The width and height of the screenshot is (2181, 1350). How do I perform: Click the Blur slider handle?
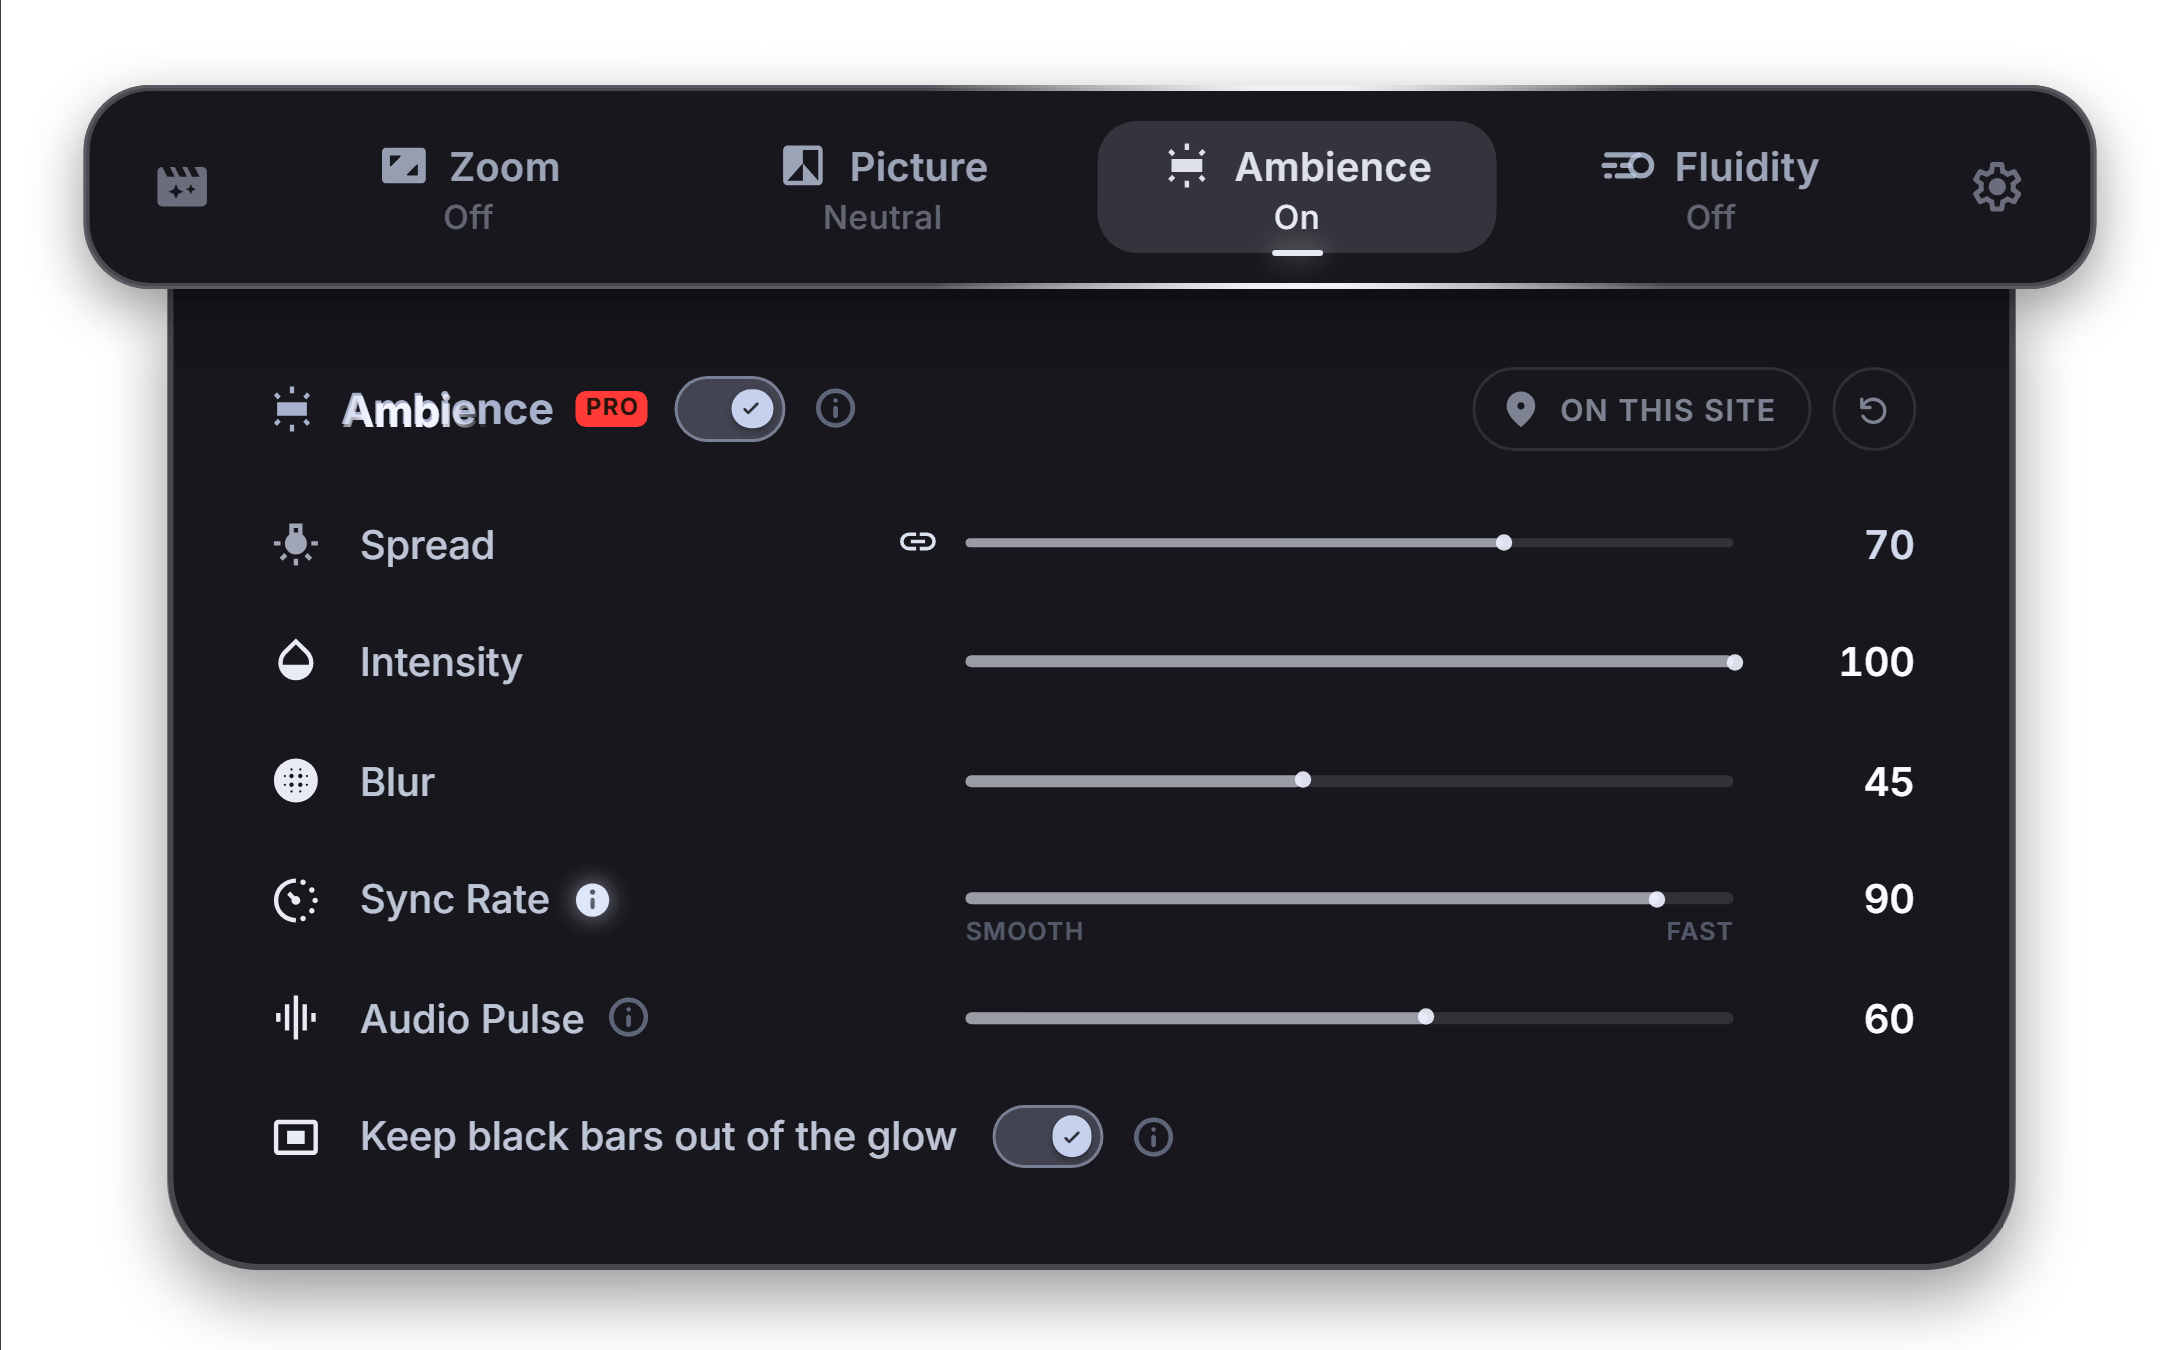tap(1302, 780)
